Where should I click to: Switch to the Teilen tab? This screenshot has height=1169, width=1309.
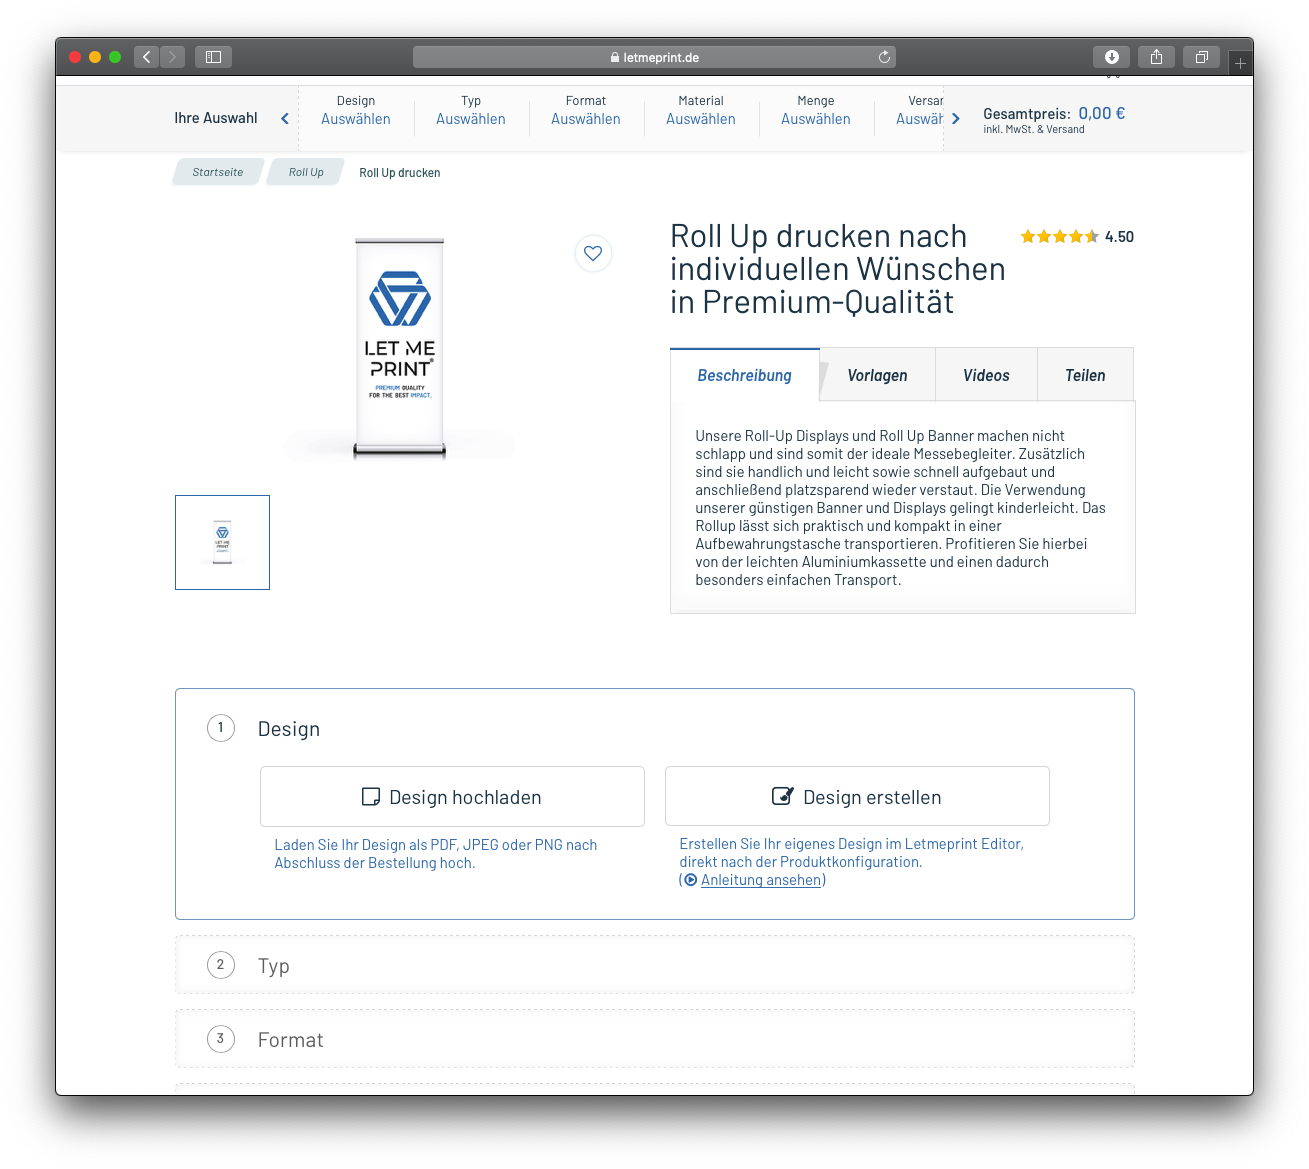pyautogui.click(x=1085, y=375)
